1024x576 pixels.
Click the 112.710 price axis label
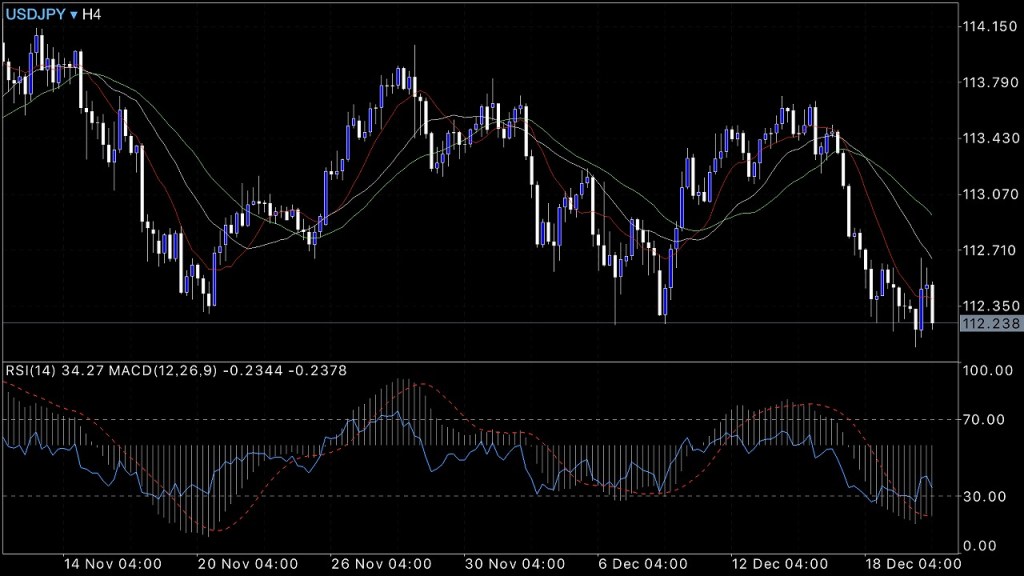click(x=989, y=250)
